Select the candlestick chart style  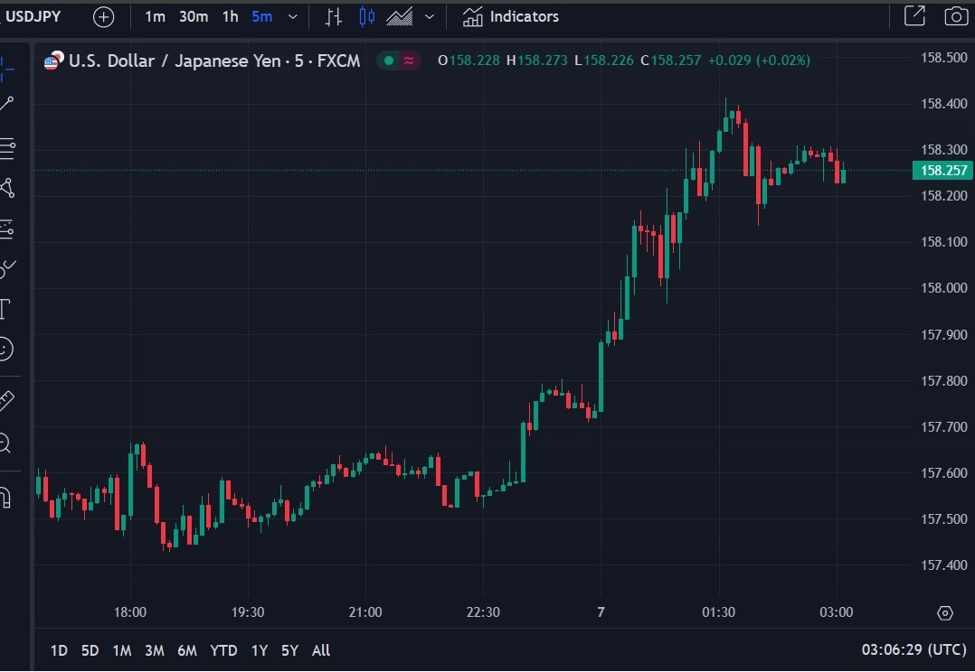[x=366, y=17]
